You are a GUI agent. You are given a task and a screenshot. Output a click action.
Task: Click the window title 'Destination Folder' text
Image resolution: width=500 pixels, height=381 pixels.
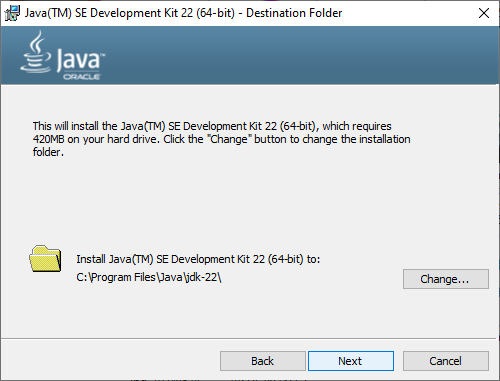click(x=294, y=13)
